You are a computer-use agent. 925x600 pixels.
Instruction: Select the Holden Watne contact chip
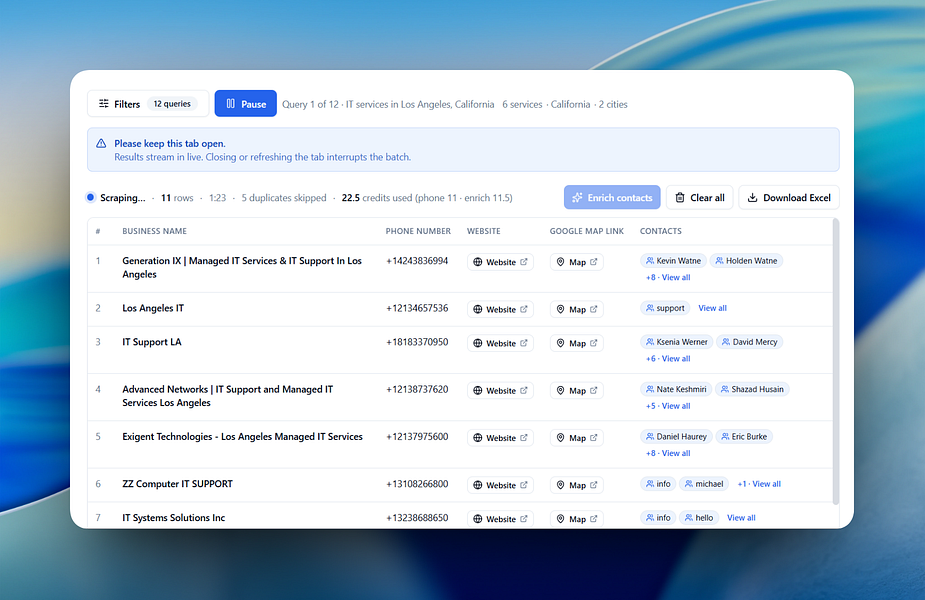click(x=746, y=261)
